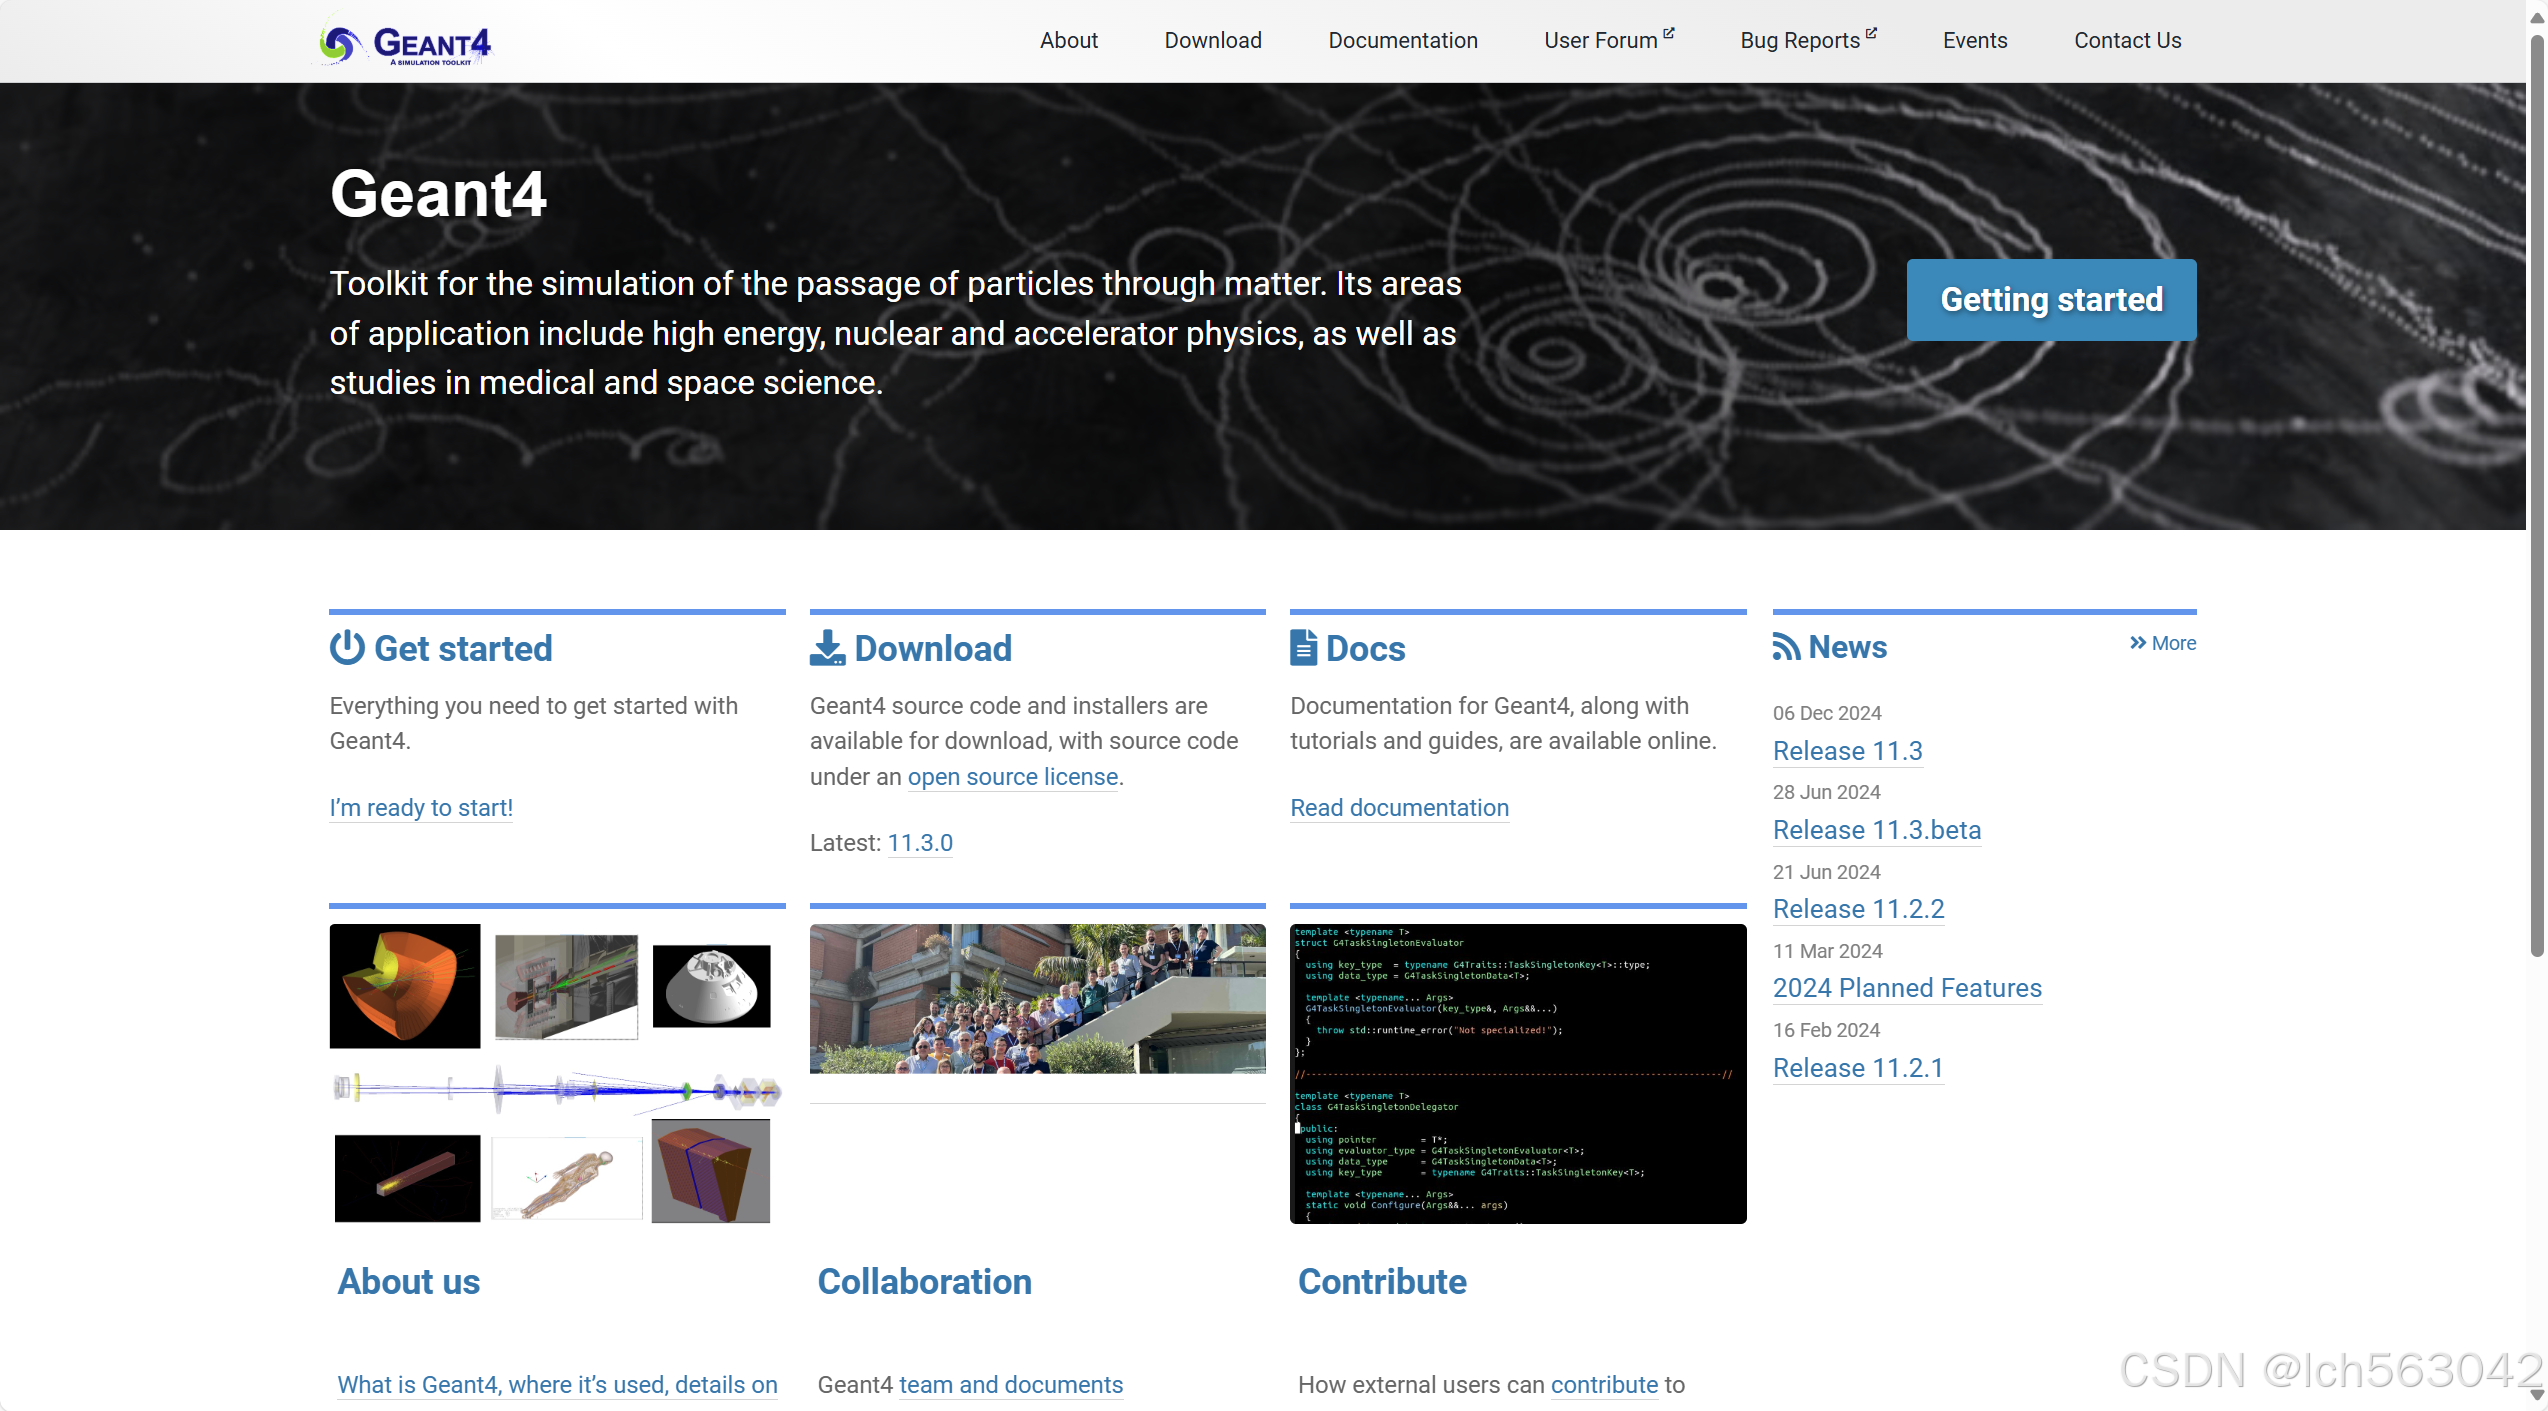Click external link icon next to User Forum

pos(1668,33)
